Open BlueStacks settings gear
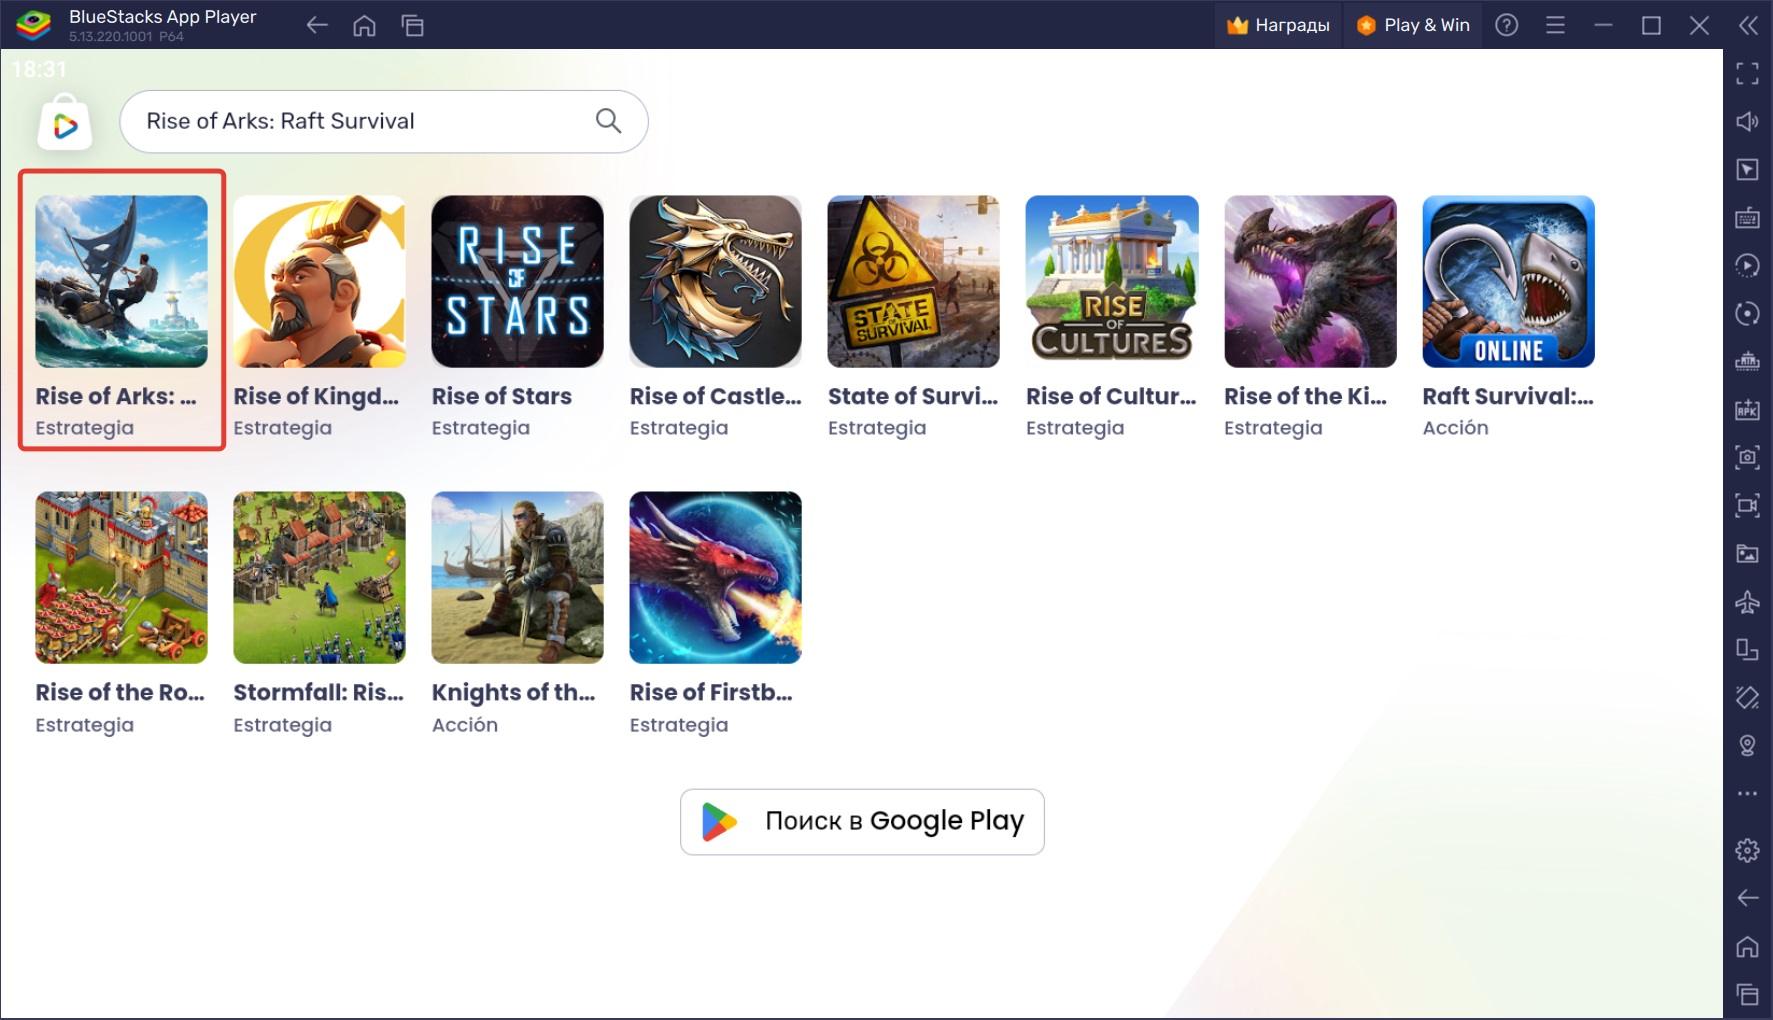The width and height of the screenshot is (1773, 1020). pos(1747,850)
